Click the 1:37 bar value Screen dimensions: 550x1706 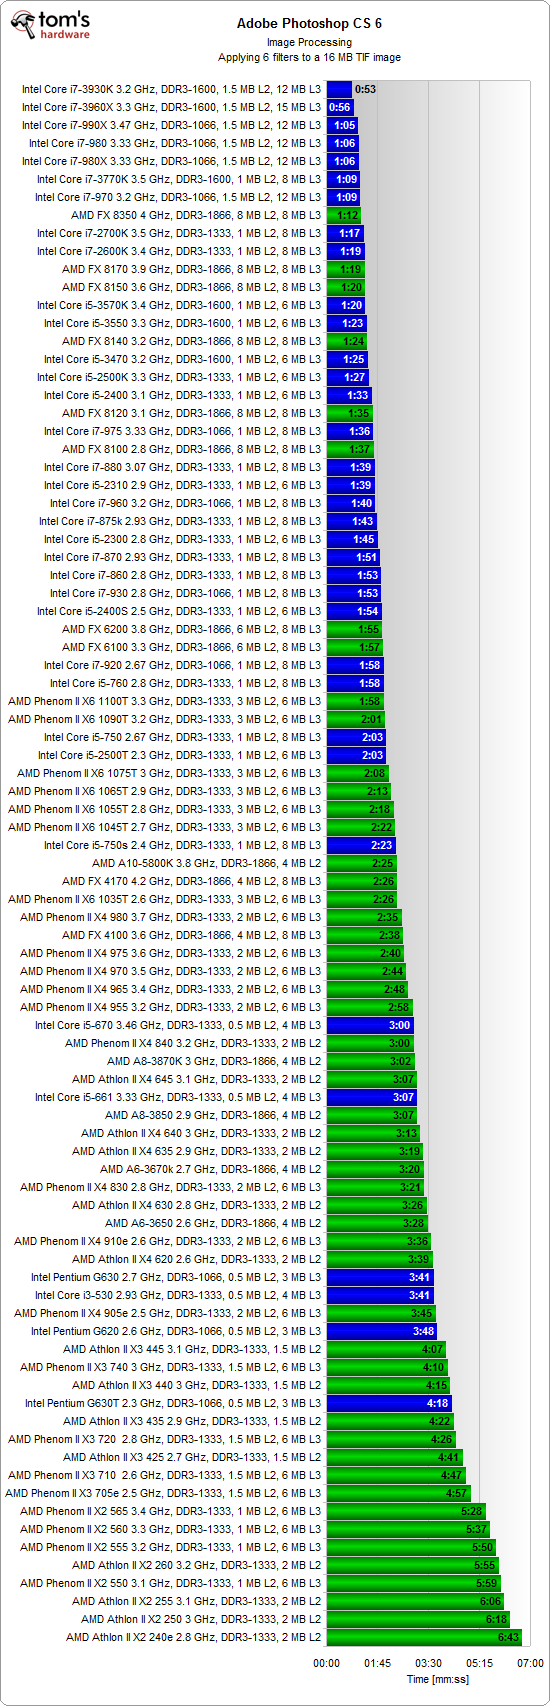point(360,449)
